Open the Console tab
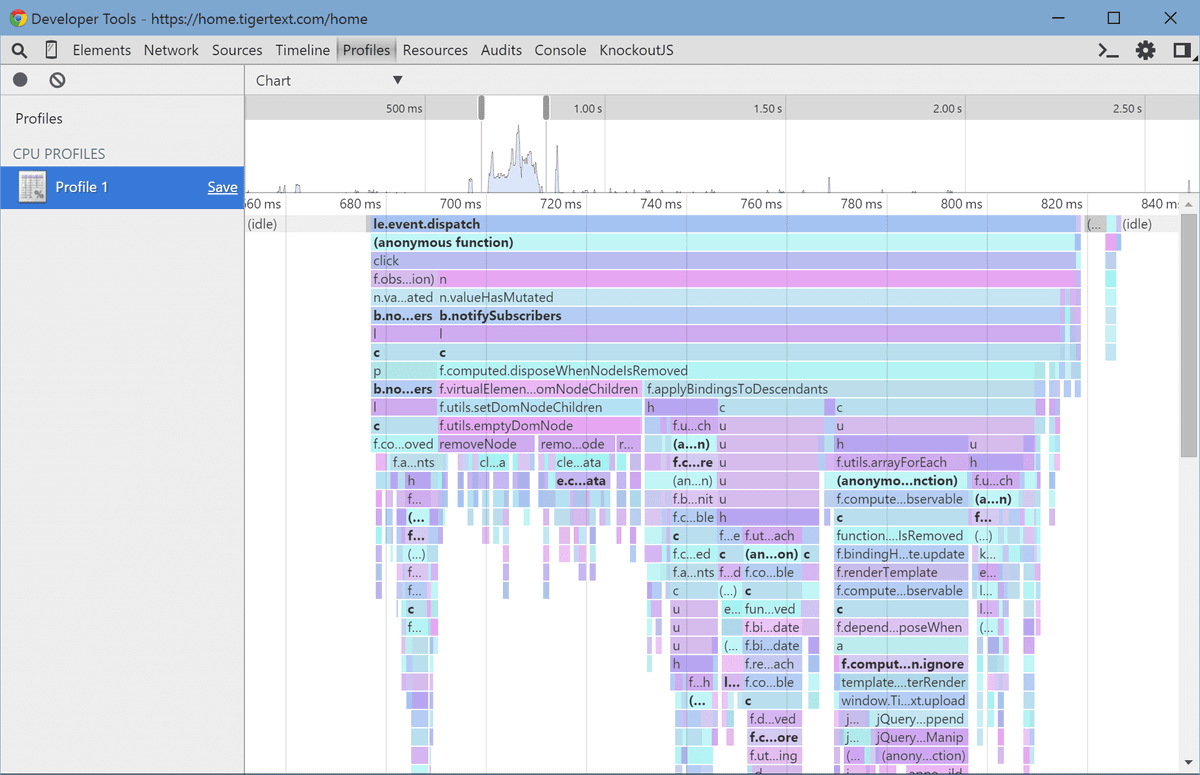 point(560,50)
